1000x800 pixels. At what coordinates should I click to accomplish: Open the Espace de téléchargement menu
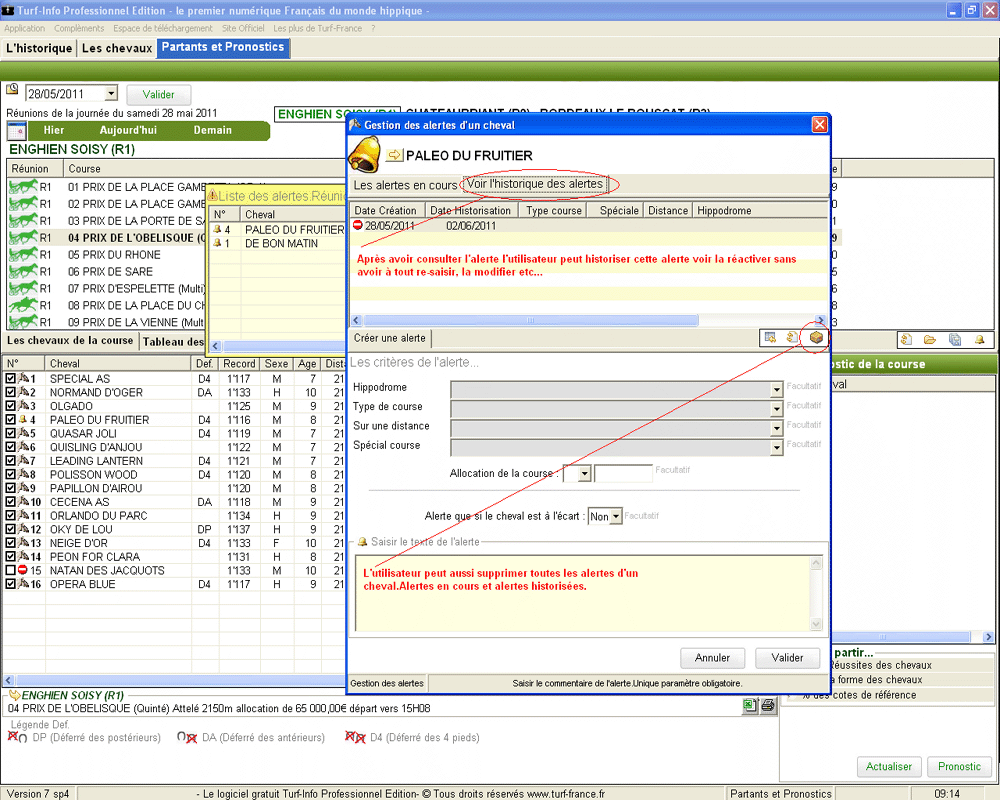point(163,28)
